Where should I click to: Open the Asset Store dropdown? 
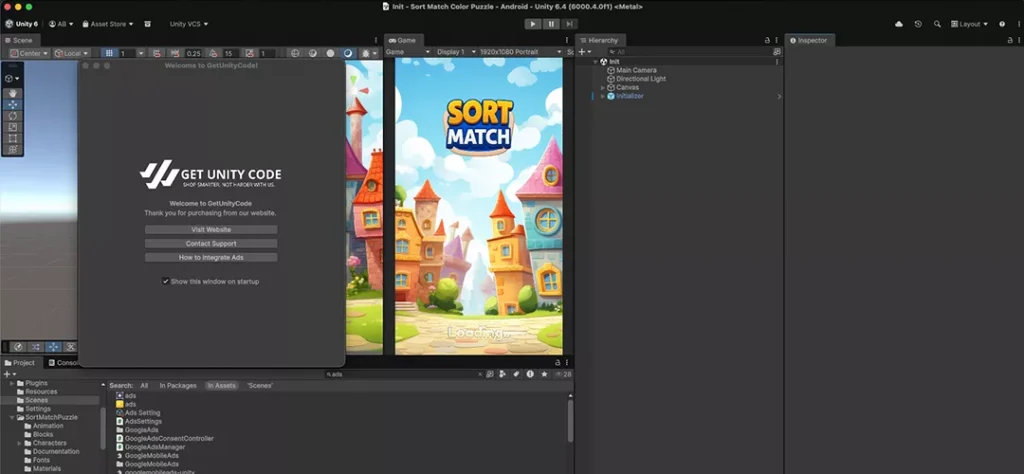pyautogui.click(x=108, y=24)
